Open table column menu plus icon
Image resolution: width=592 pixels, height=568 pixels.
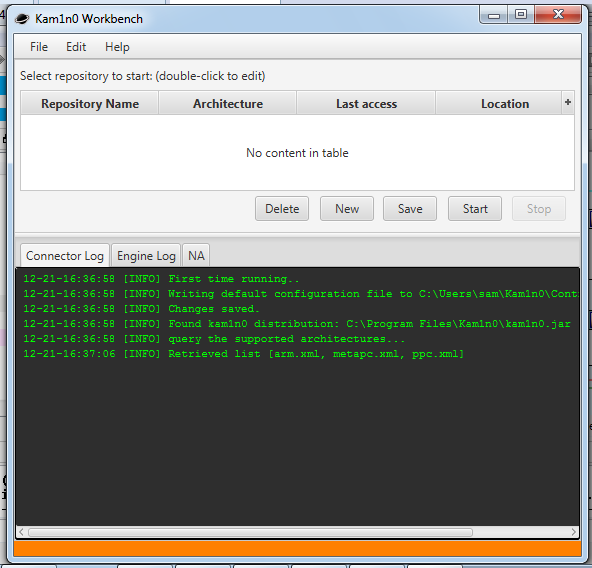click(568, 102)
